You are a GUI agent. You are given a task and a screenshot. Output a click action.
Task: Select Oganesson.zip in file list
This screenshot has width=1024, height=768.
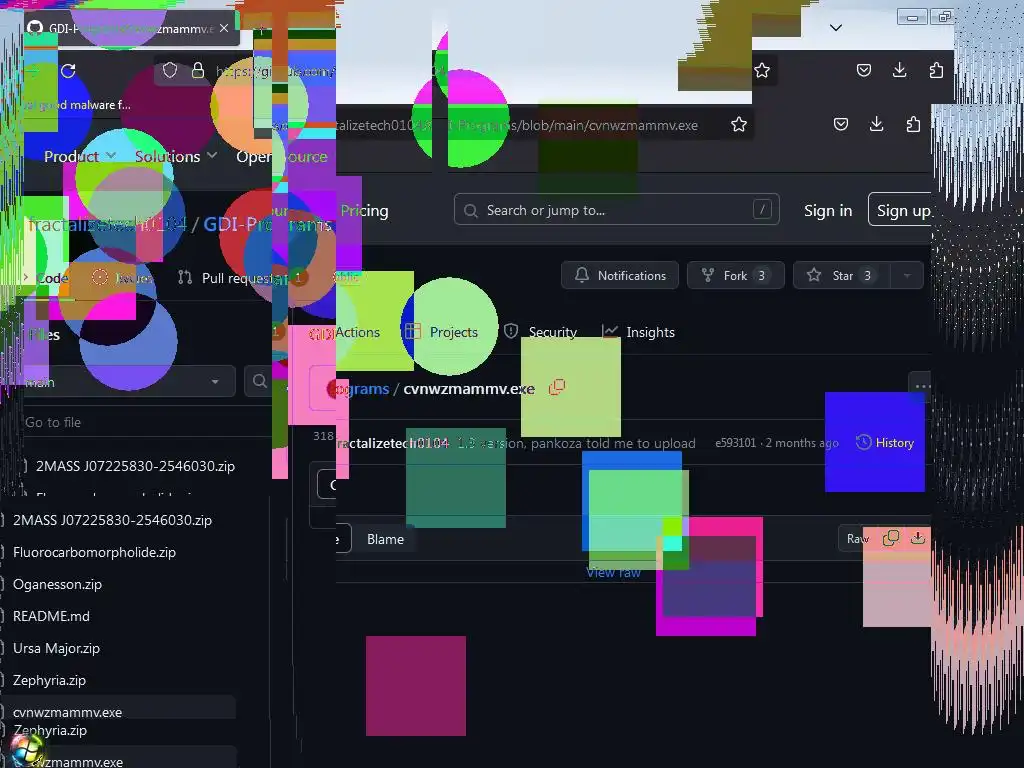point(57,584)
